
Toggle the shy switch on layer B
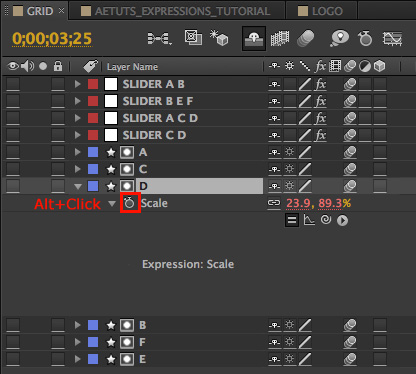(x=274, y=325)
